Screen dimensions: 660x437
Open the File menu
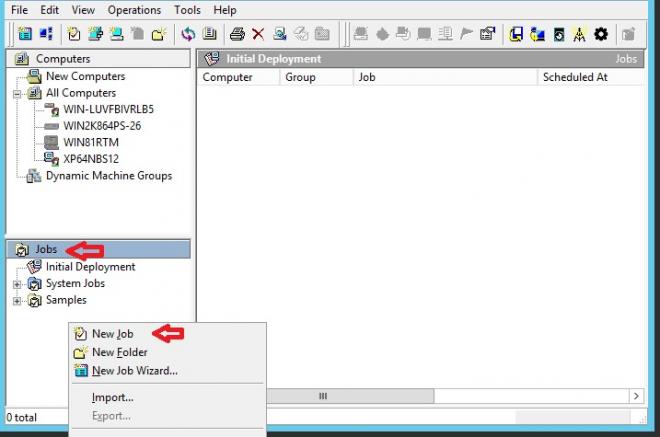click(x=19, y=10)
